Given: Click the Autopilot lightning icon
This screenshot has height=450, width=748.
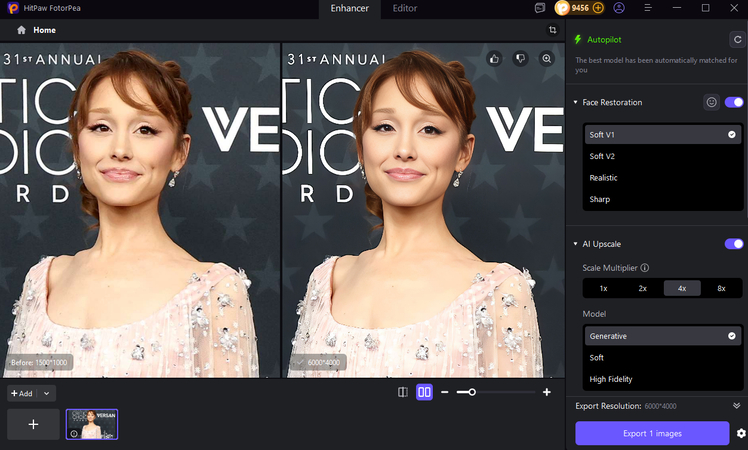Looking at the screenshot, I should [x=578, y=40].
